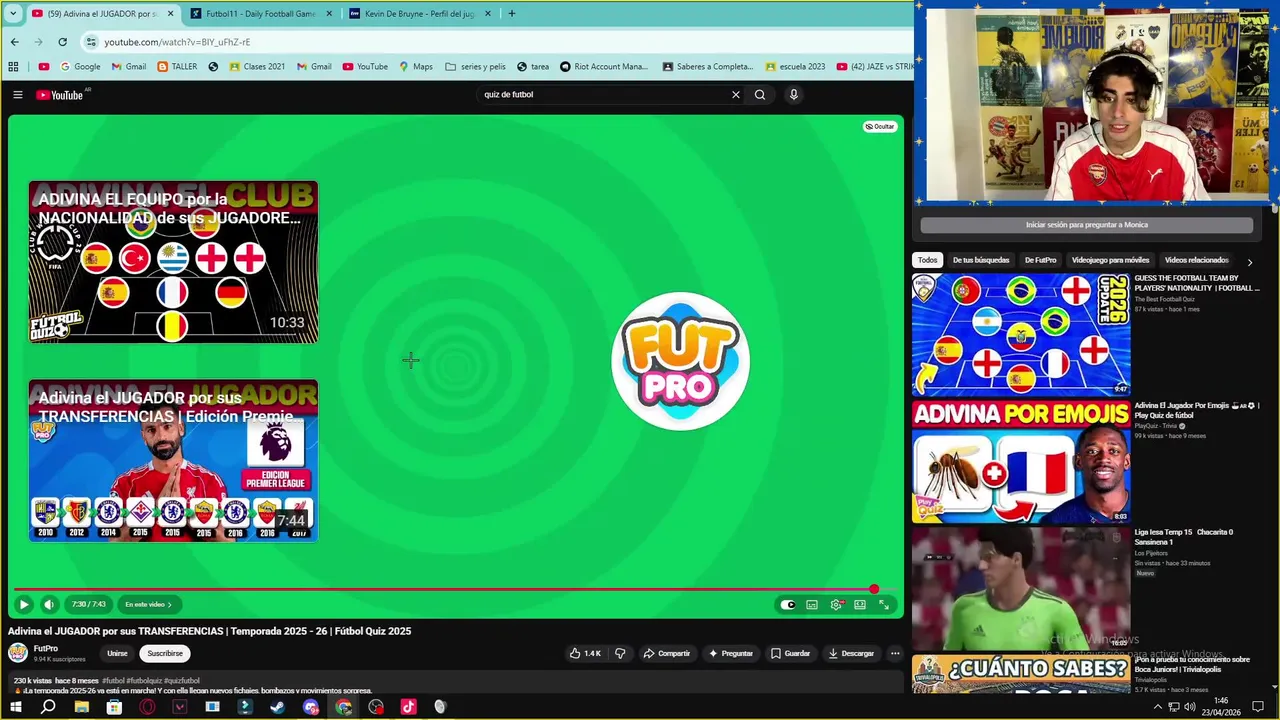Select 'Videos relacionados' chip

(1196, 260)
